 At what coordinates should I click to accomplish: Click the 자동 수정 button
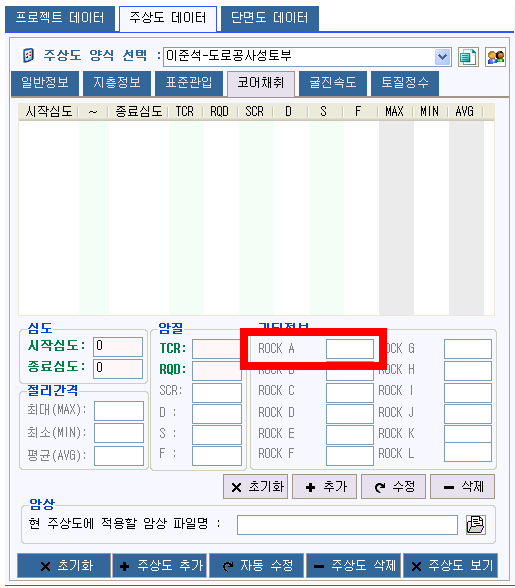(x=257, y=566)
